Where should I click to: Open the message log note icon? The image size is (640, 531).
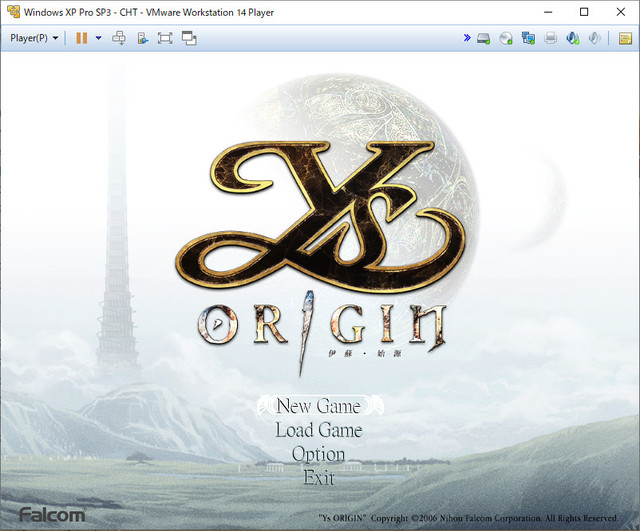625,38
